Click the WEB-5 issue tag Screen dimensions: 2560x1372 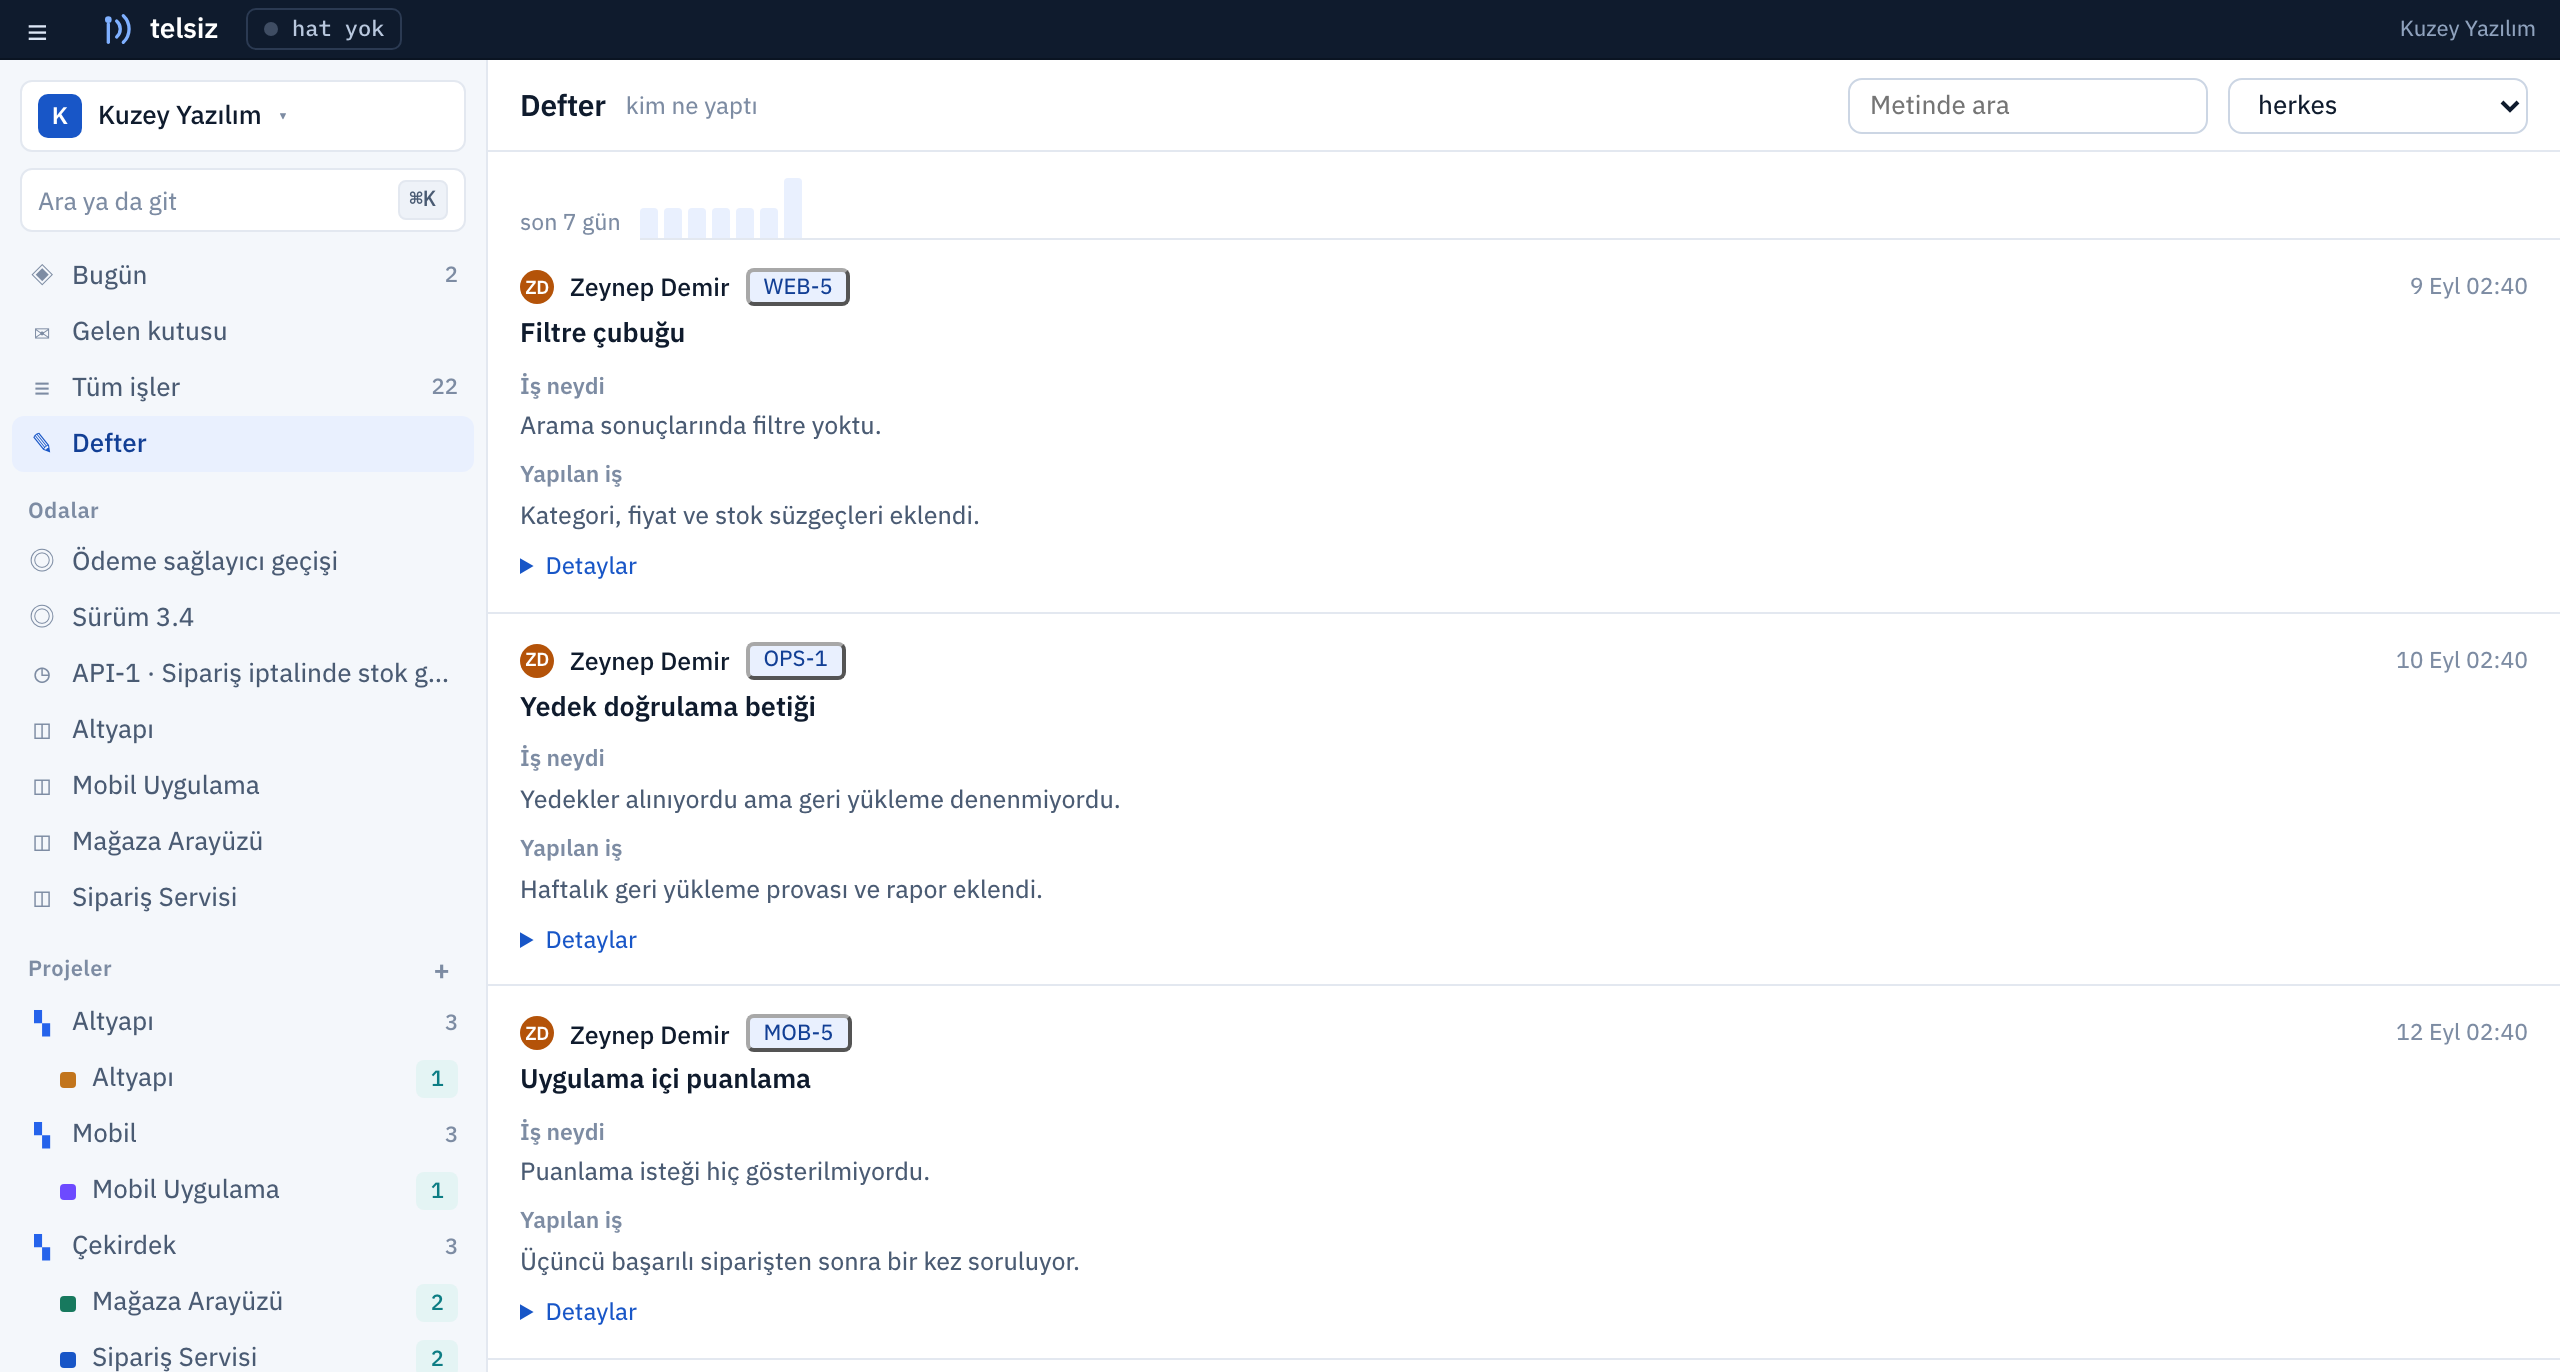coord(798,287)
